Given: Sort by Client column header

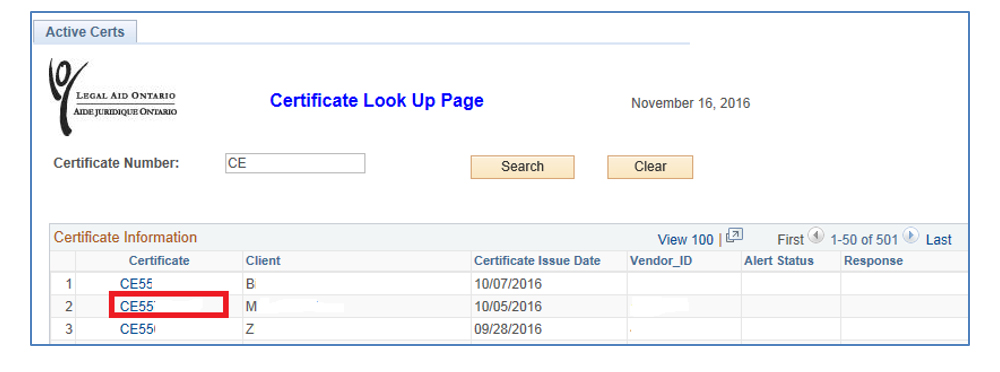Looking at the screenshot, I should pyautogui.click(x=263, y=260).
